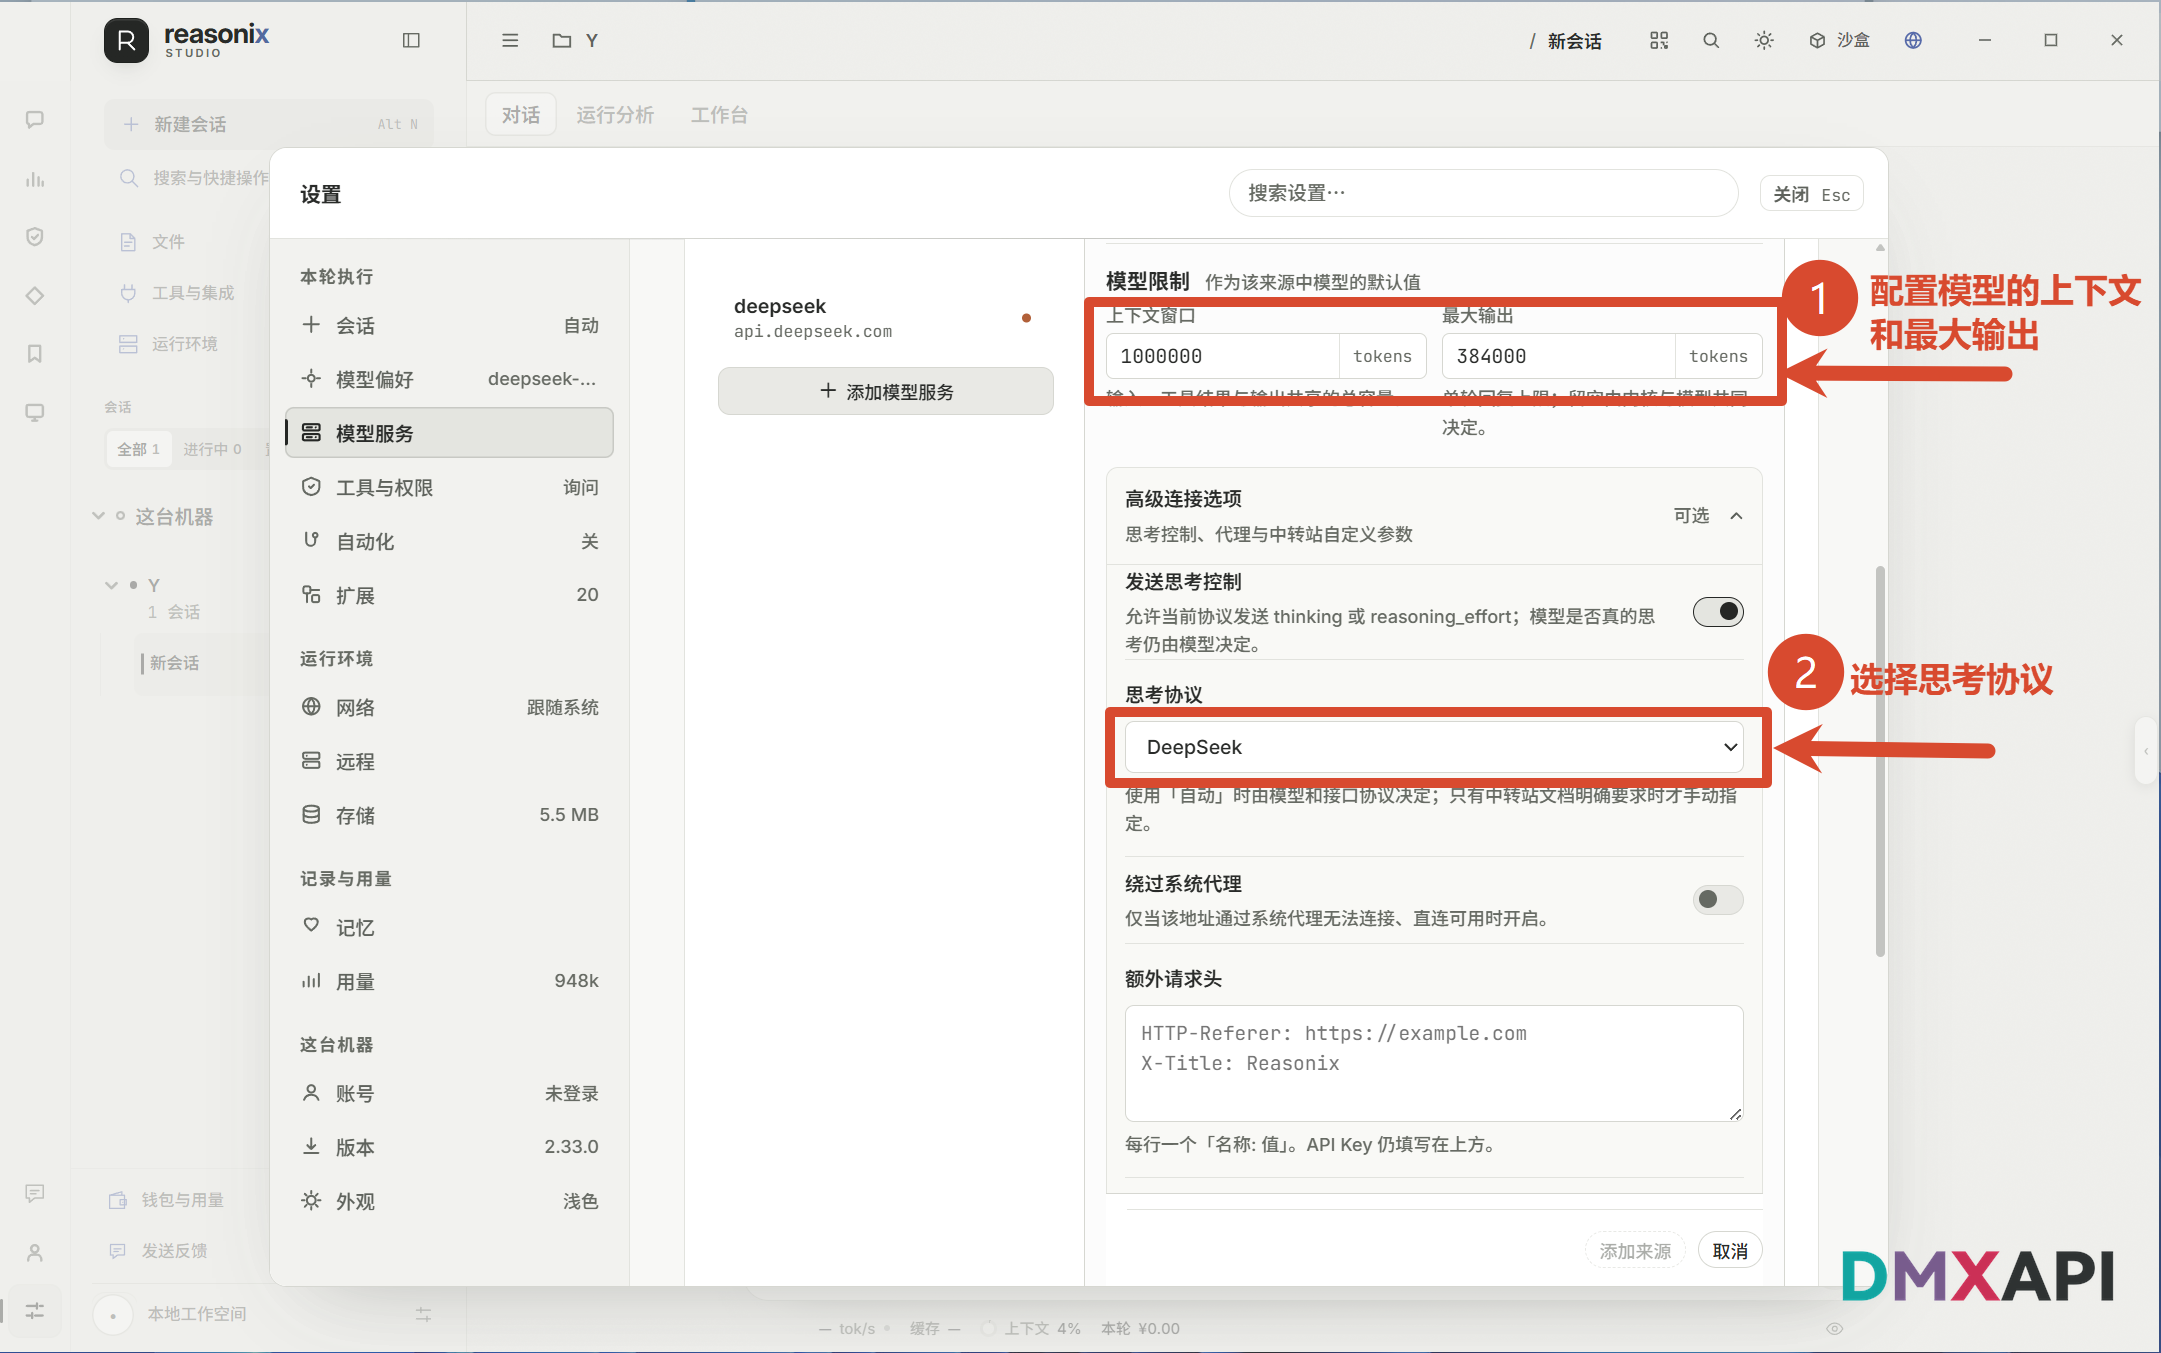Open 存储 5.5 MB settings row
The image size is (2161, 1353).
(x=450, y=815)
